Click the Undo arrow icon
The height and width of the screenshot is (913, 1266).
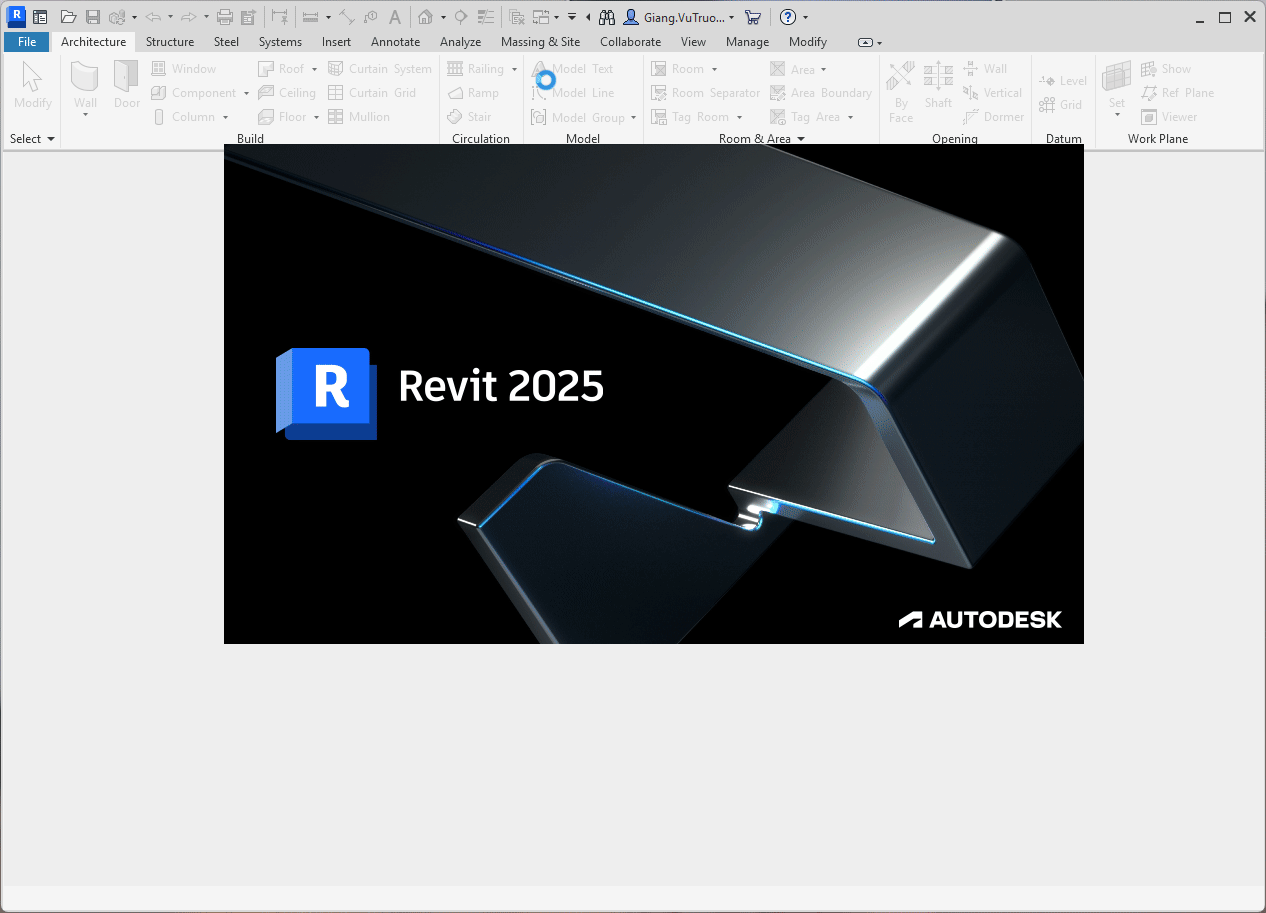tap(153, 17)
